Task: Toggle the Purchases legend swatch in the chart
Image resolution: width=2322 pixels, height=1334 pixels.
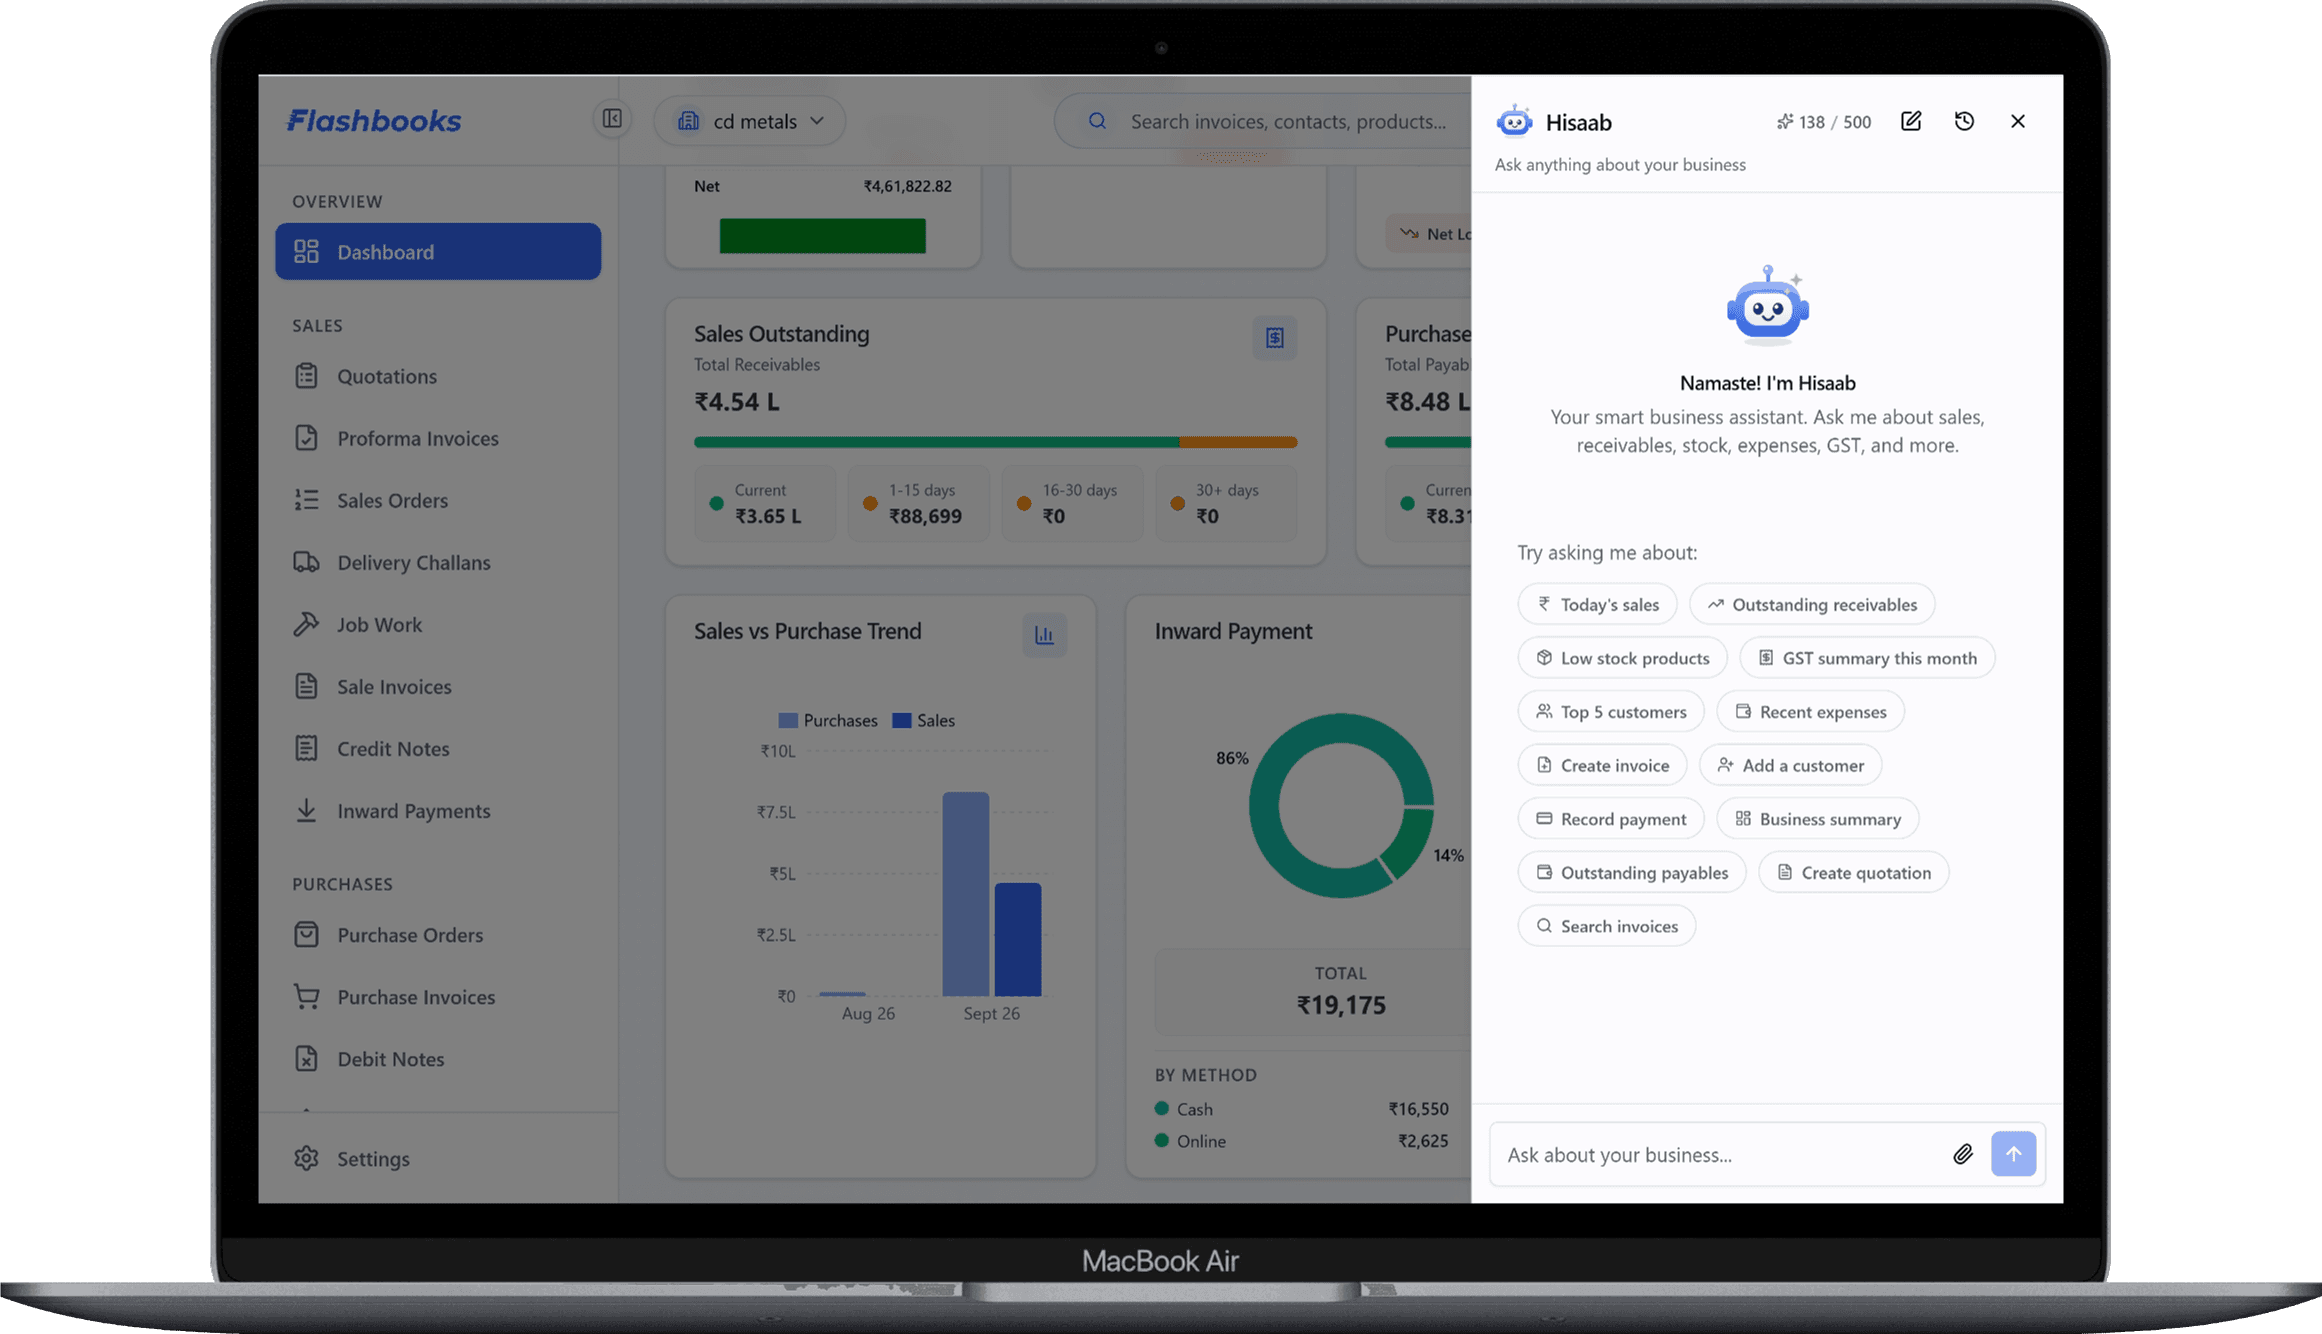Action: [788, 720]
